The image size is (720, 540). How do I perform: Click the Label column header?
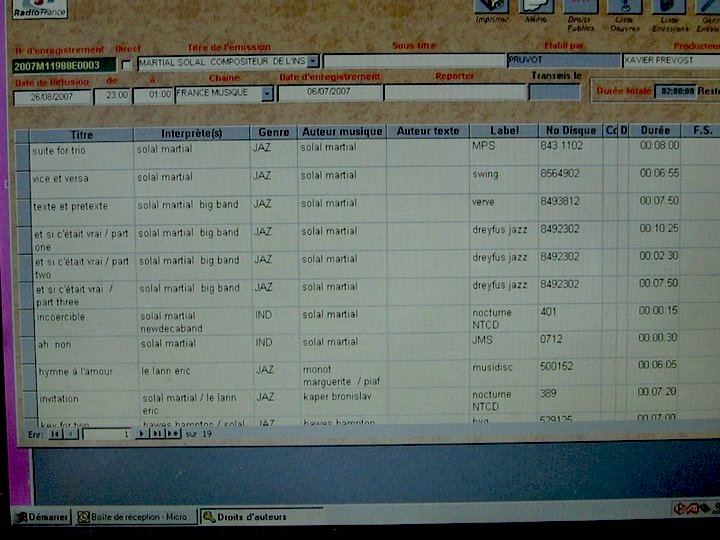coord(504,131)
